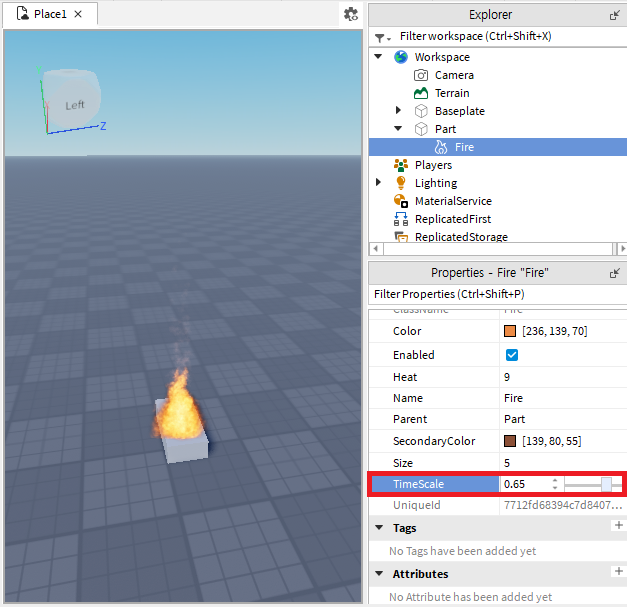Increase TimeScale with the up stepper arrow

[x=555, y=480]
